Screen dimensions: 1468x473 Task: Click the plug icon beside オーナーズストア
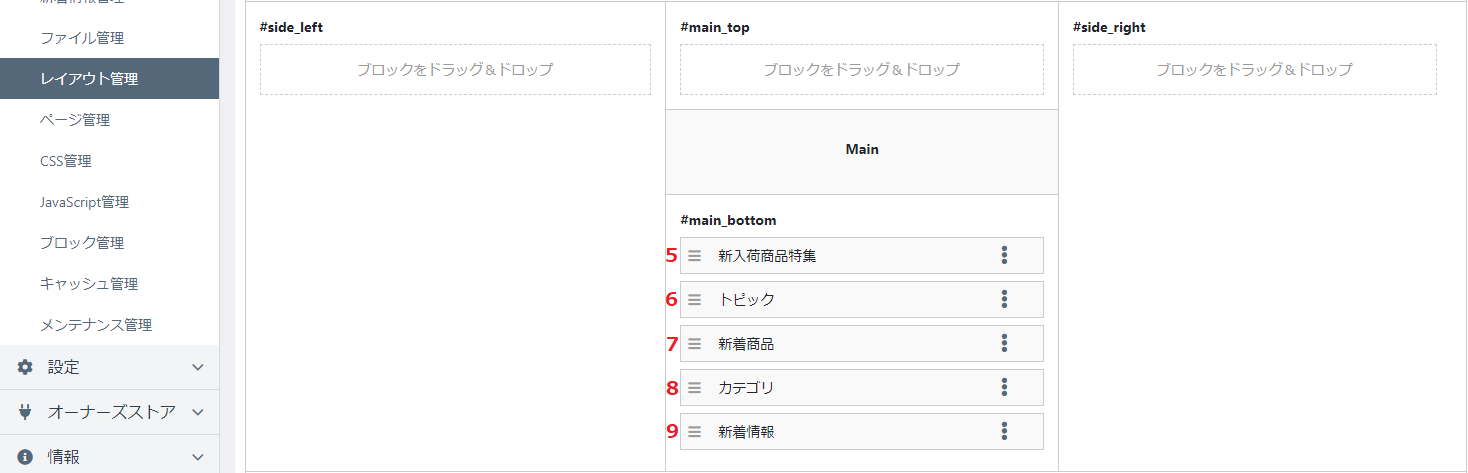point(25,411)
